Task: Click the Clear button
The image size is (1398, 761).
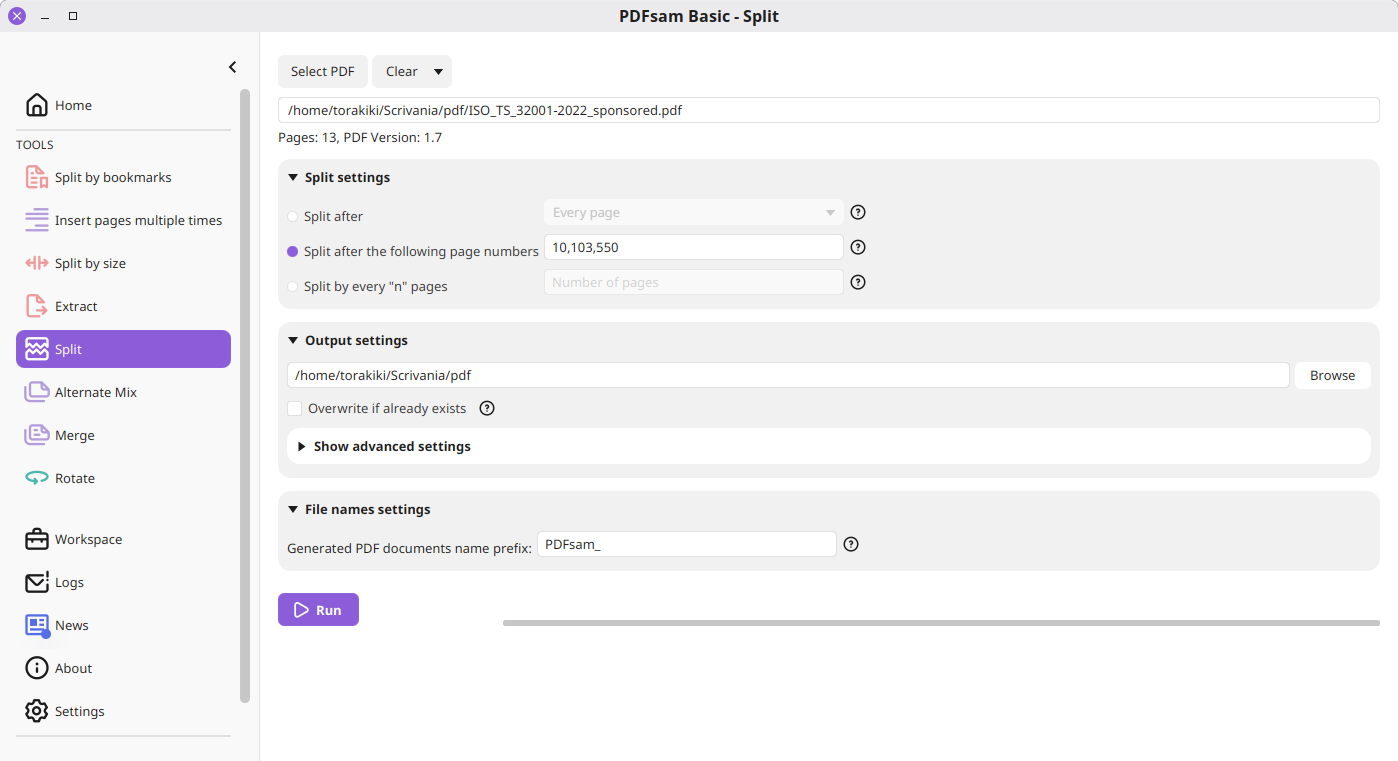Action: click(x=401, y=72)
